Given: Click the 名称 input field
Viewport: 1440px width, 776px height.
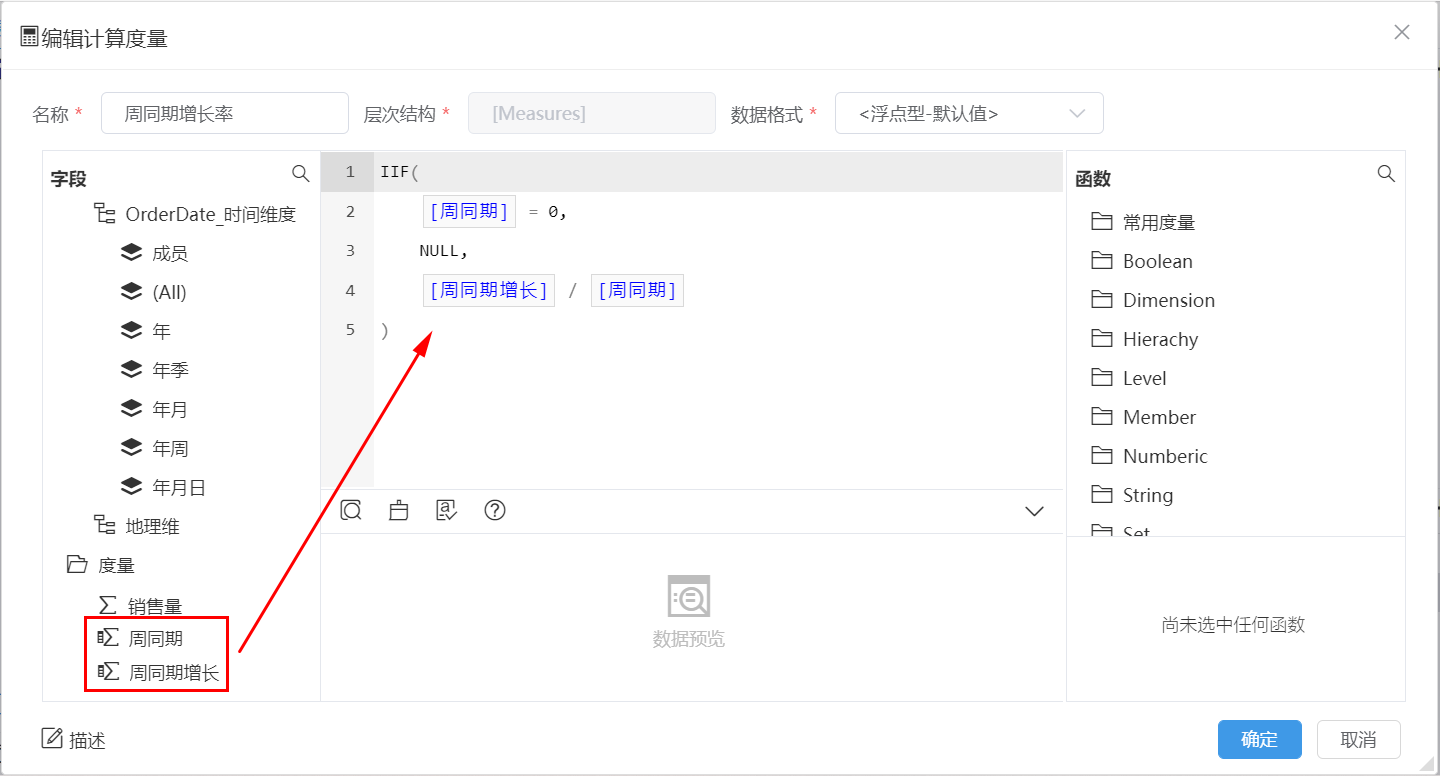Looking at the screenshot, I should click(225, 113).
